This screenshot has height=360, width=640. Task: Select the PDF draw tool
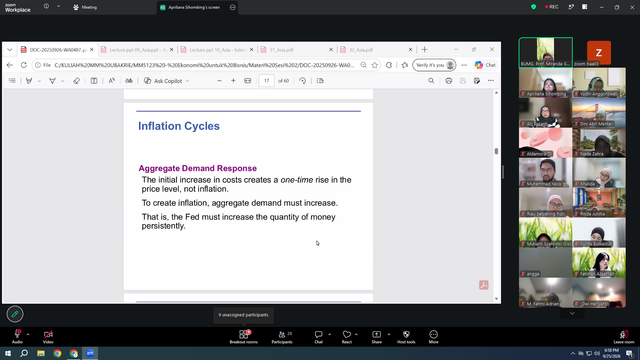pos(52,81)
